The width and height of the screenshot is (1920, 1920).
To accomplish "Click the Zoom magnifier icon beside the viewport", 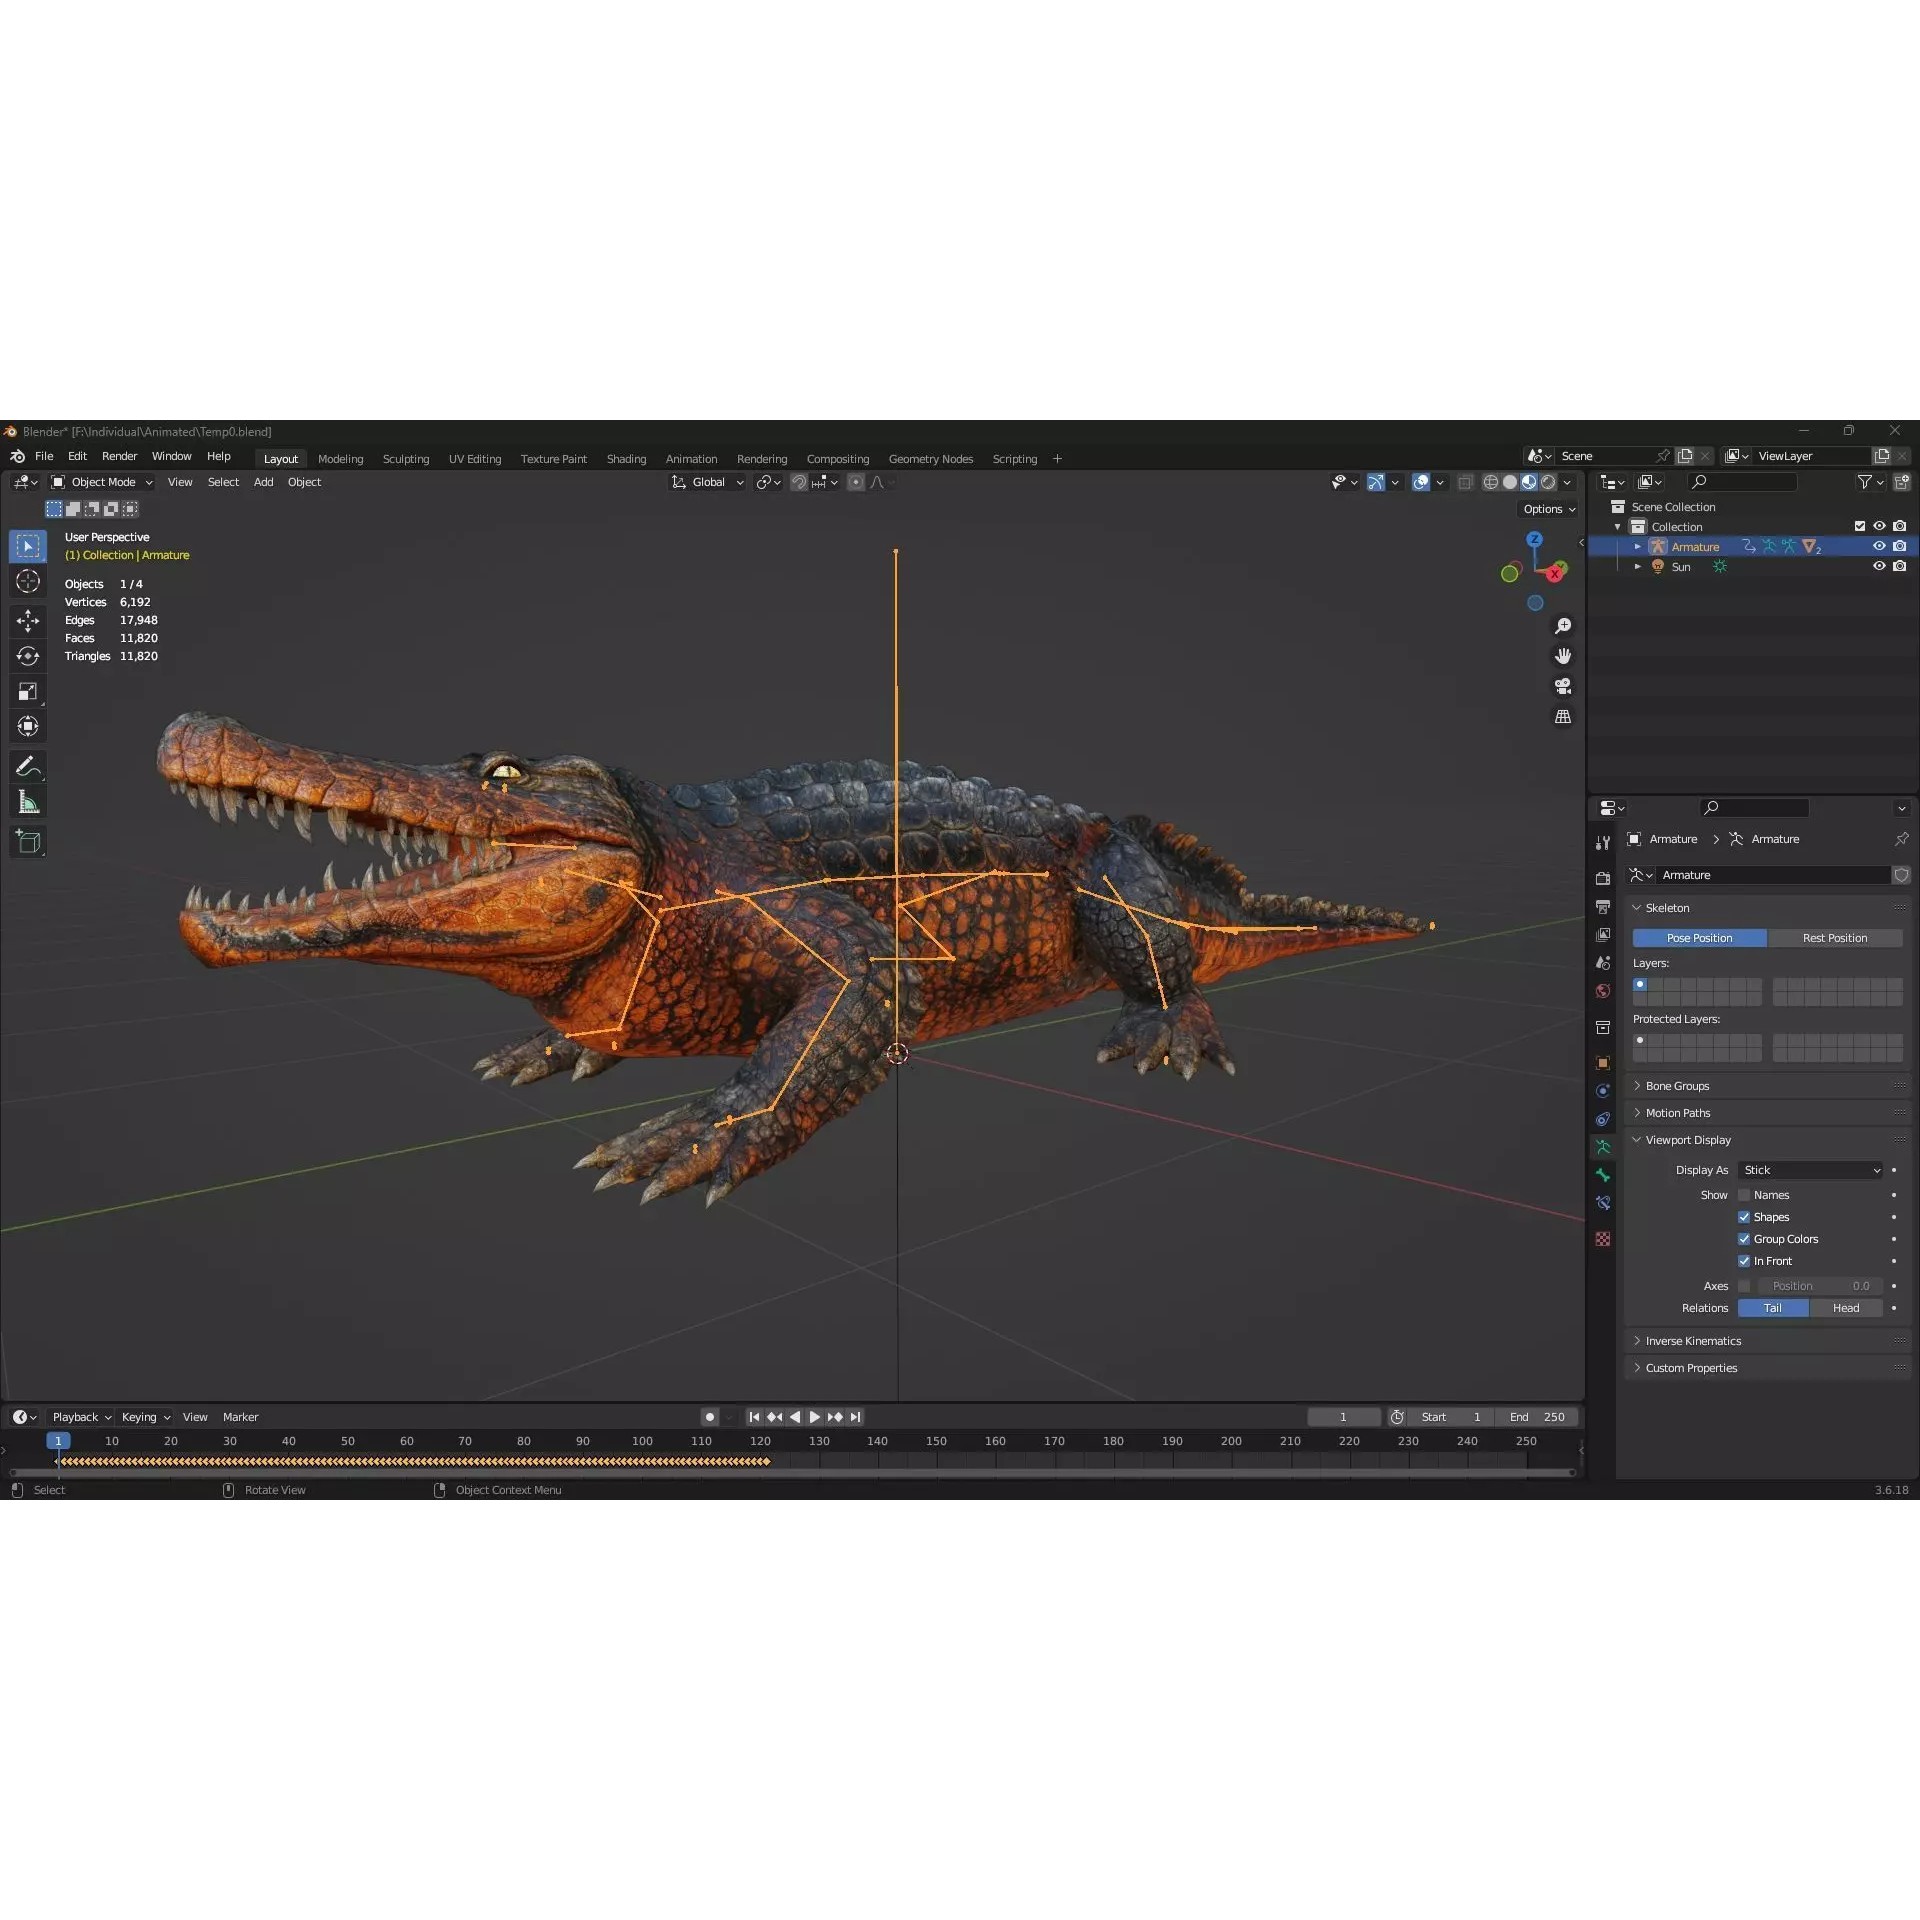I will pos(1564,625).
